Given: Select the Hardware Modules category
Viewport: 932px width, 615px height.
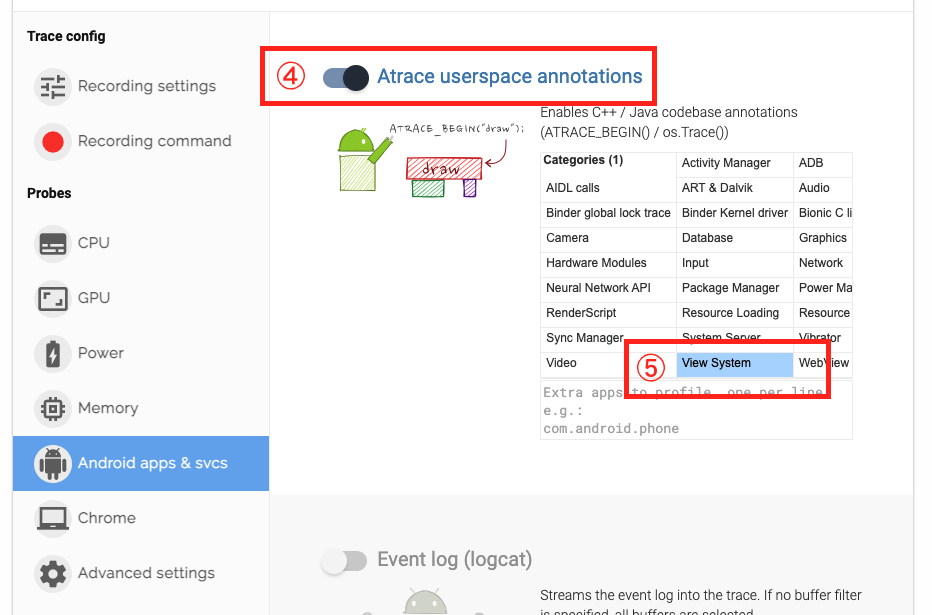Looking at the screenshot, I should tap(608, 263).
